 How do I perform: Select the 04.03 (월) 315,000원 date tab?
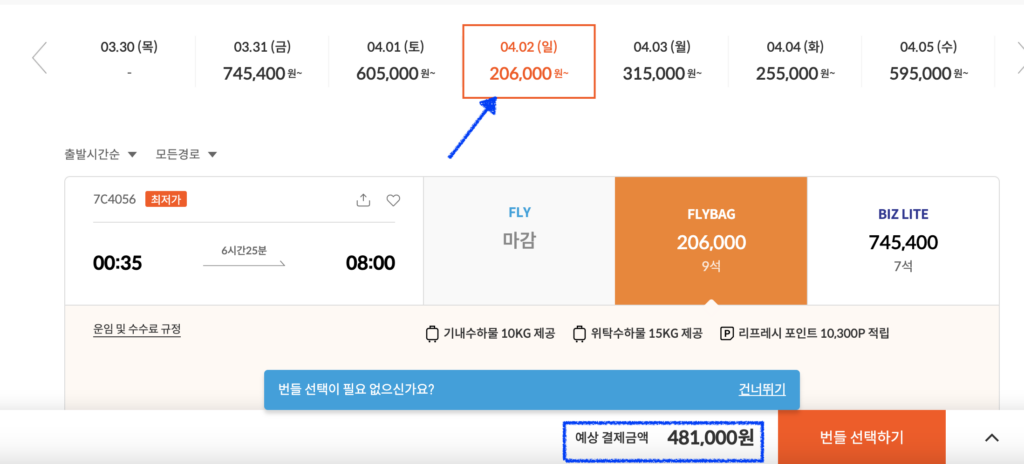coord(662,61)
